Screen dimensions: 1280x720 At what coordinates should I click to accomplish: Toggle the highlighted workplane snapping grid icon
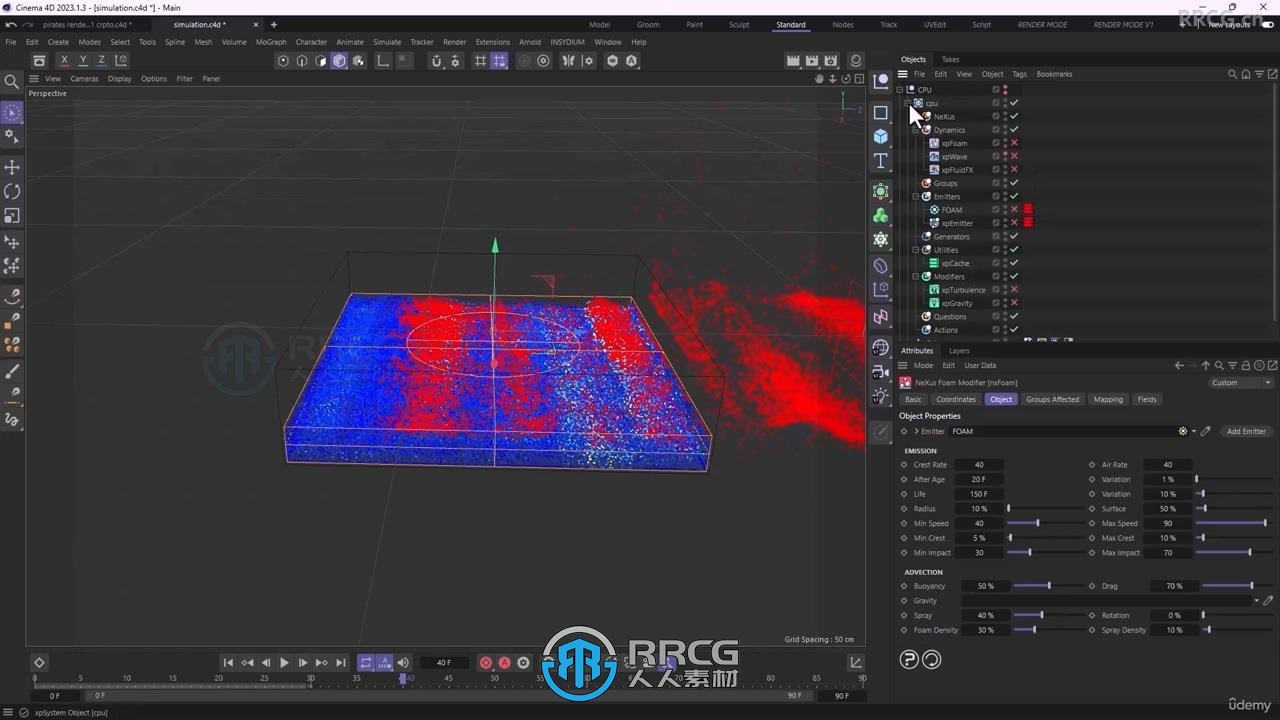click(499, 61)
